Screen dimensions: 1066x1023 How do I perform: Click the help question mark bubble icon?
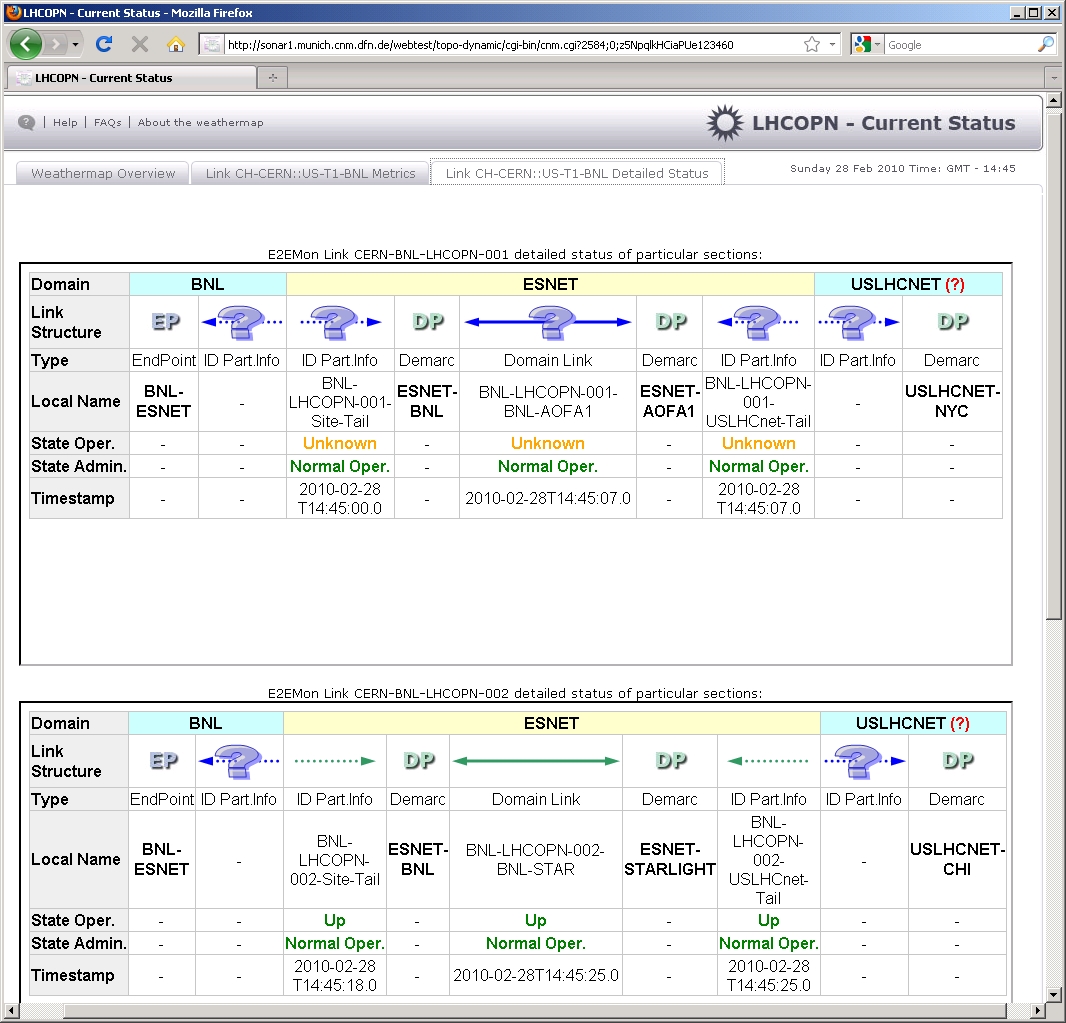(x=27, y=122)
